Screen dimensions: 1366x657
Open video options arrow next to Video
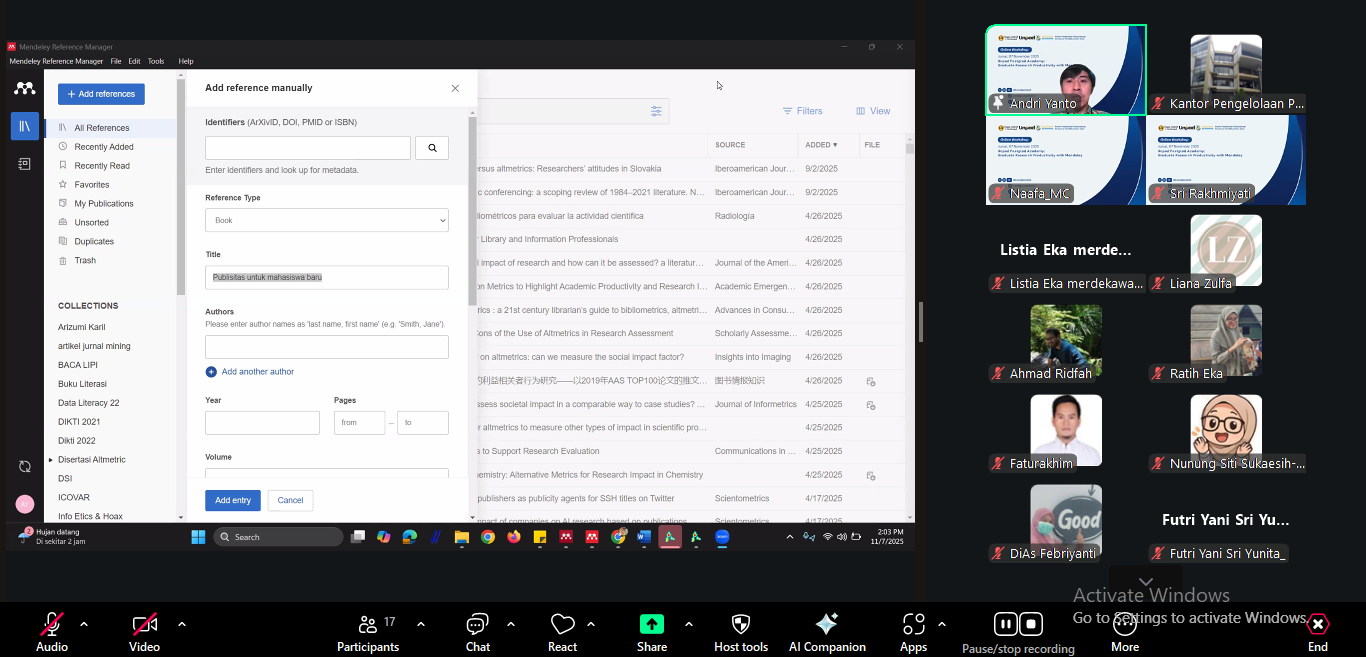coord(182,624)
